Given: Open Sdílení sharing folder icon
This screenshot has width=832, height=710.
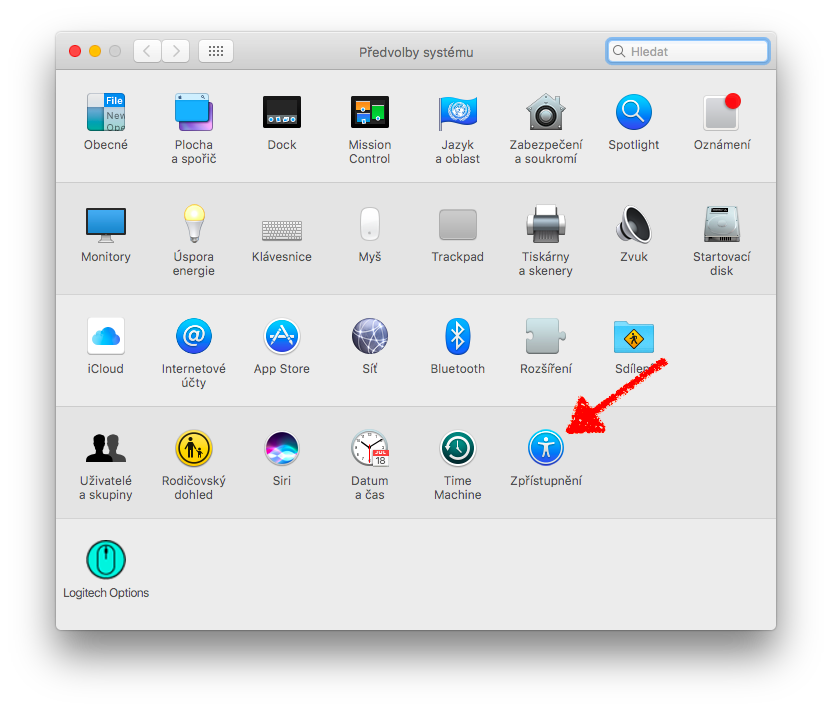Looking at the screenshot, I should click(634, 337).
